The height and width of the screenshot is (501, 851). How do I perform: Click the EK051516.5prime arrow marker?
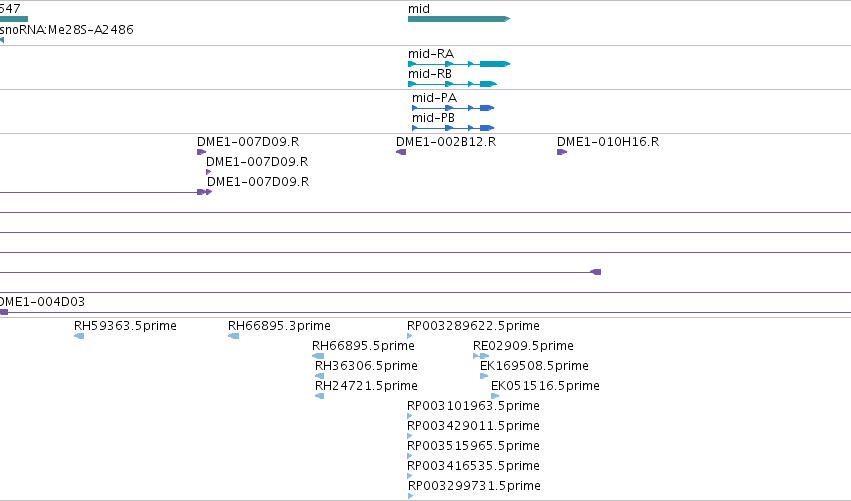click(495, 396)
